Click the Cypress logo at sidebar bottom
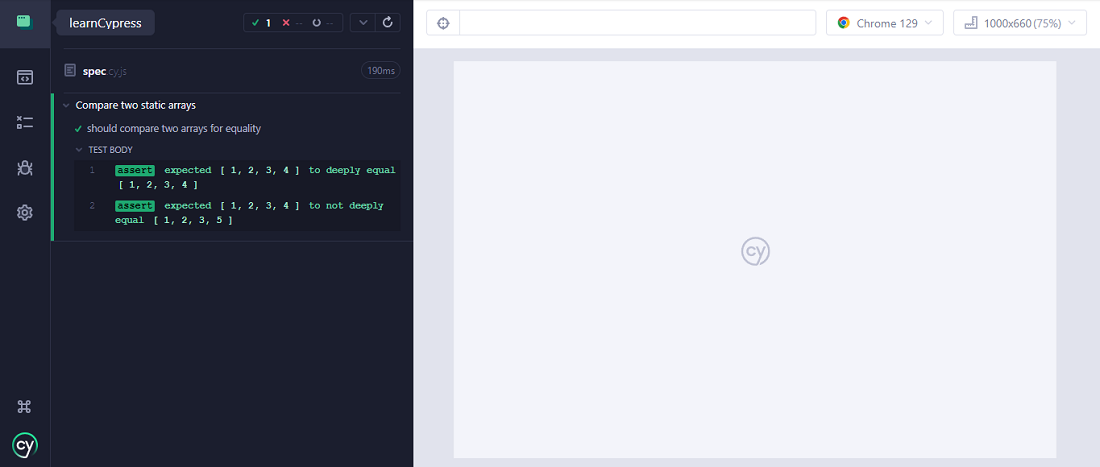This screenshot has height=467, width=1100. coord(25,445)
